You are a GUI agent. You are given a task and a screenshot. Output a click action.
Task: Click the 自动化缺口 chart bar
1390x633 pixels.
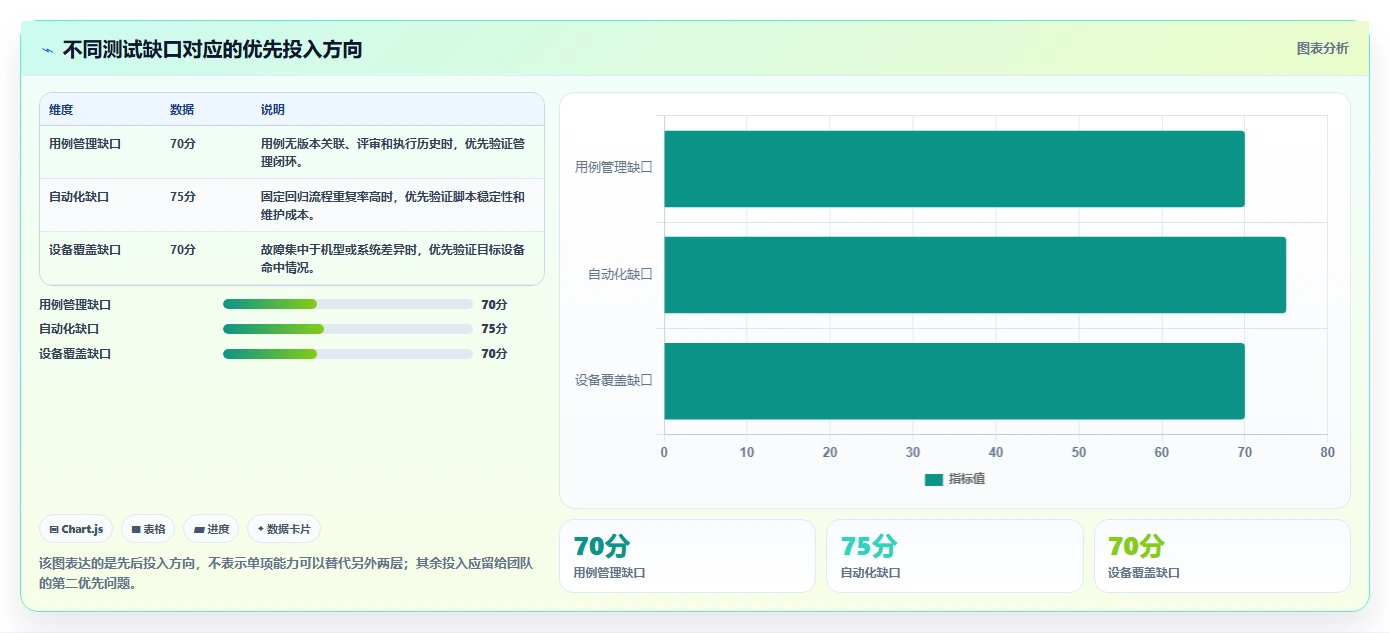click(975, 275)
